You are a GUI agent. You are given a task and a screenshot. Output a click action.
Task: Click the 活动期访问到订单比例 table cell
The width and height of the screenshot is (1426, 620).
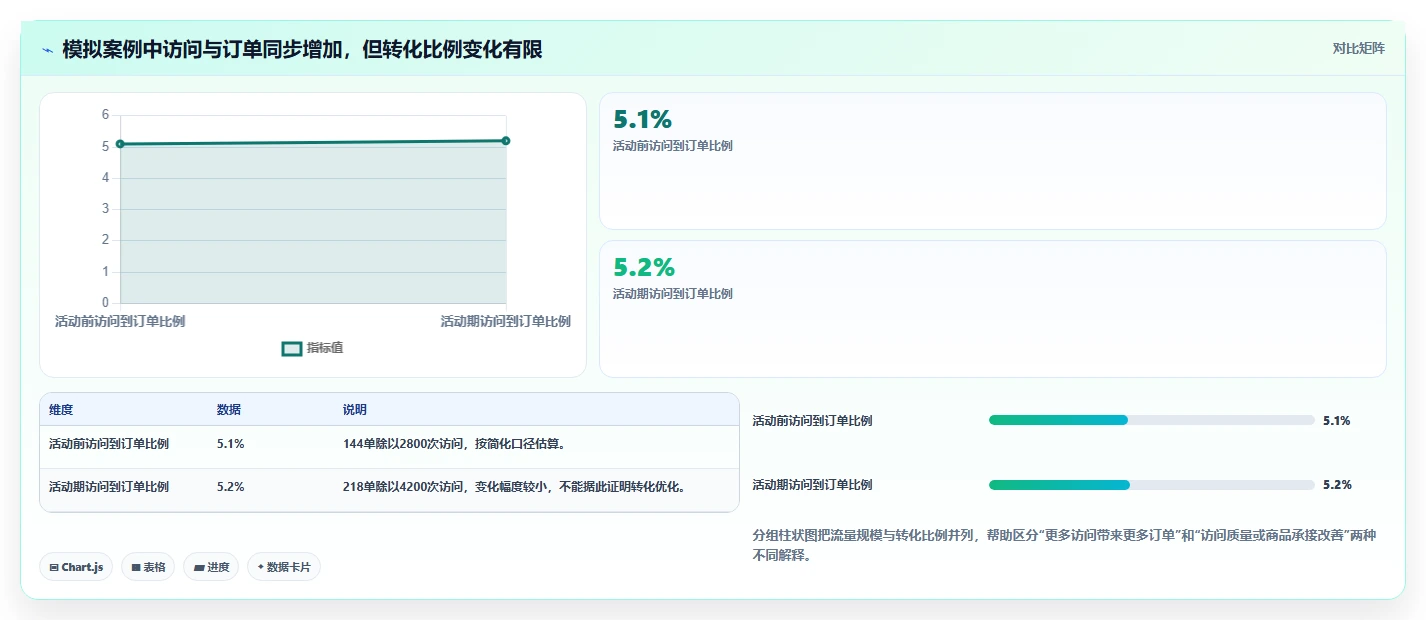pyautogui.click(x=109, y=487)
